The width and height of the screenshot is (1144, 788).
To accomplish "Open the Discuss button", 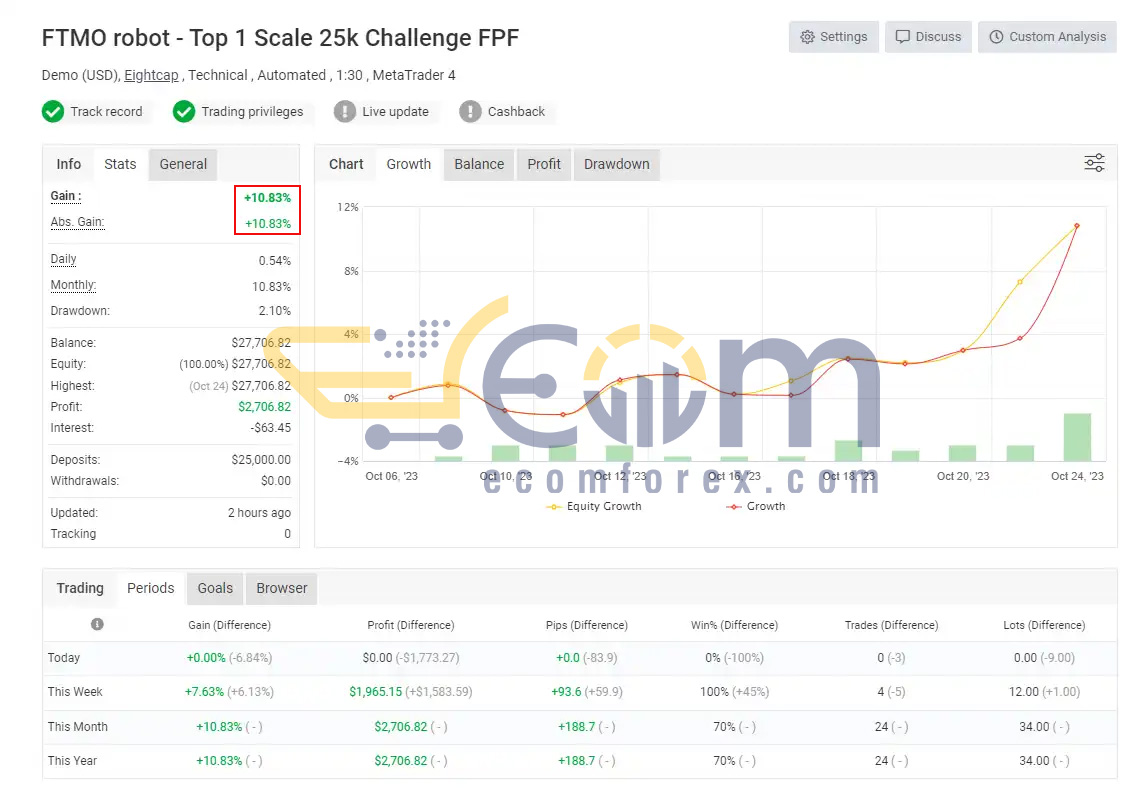I will pyautogui.click(x=928, y=36).
